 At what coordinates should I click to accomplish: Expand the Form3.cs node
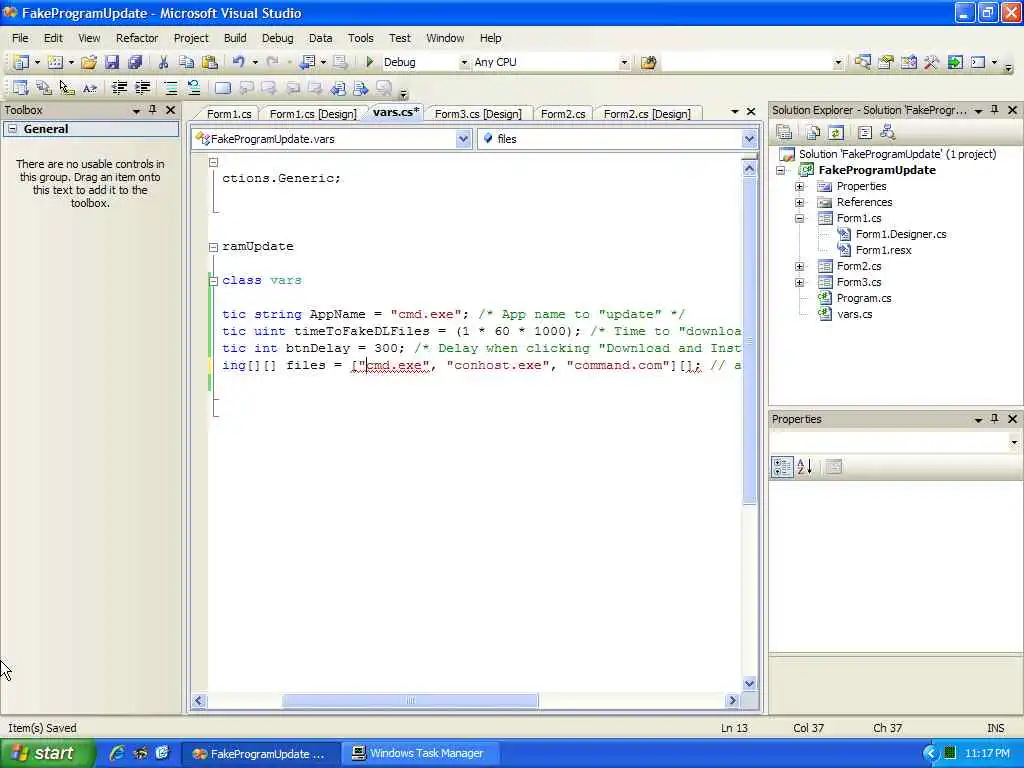coord(799,282)
